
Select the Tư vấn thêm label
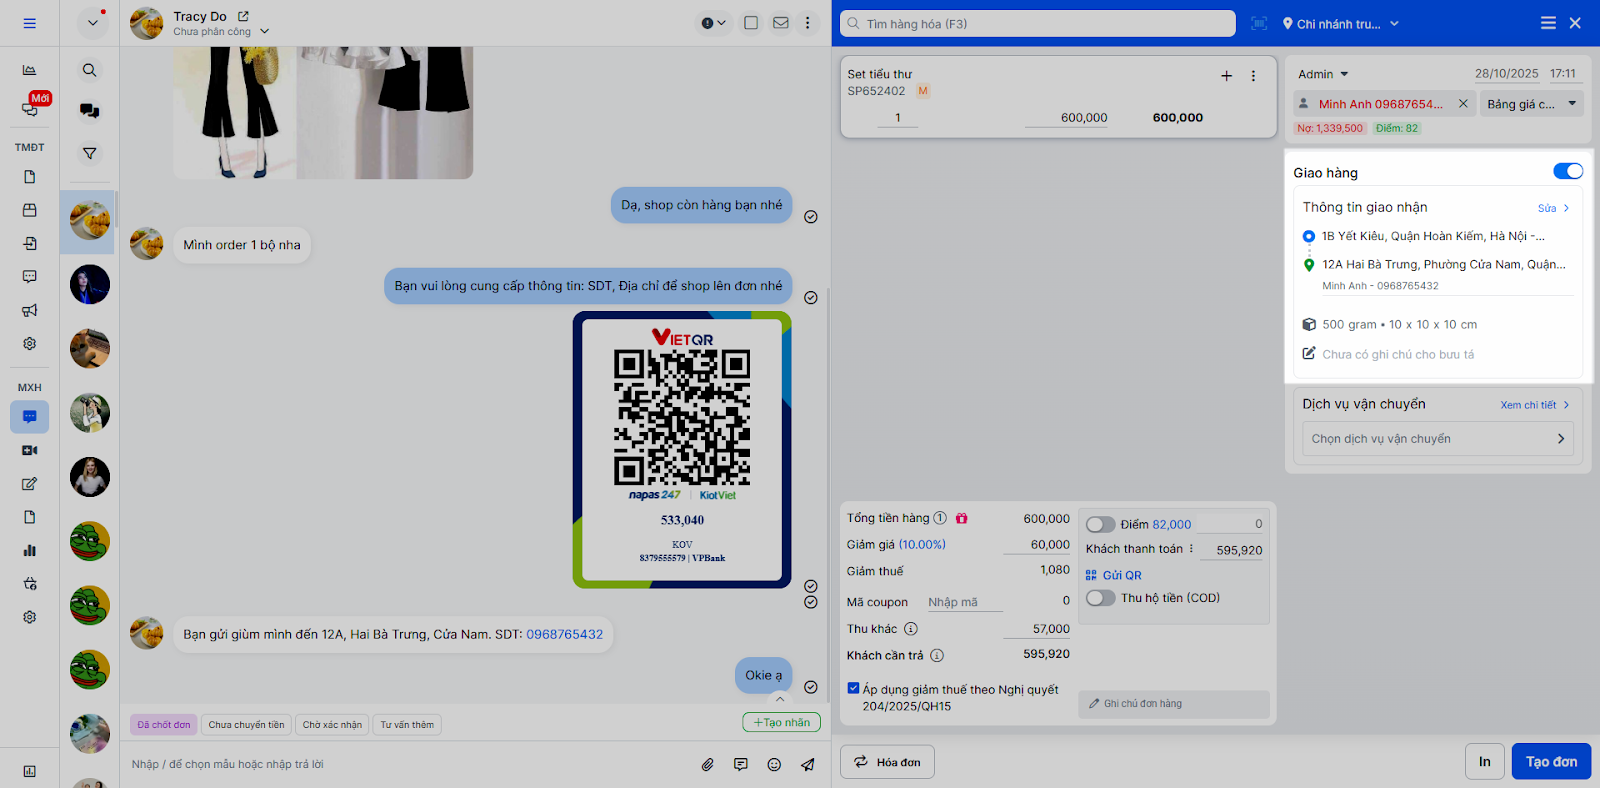pyautogui.click(x=407, y=725)
